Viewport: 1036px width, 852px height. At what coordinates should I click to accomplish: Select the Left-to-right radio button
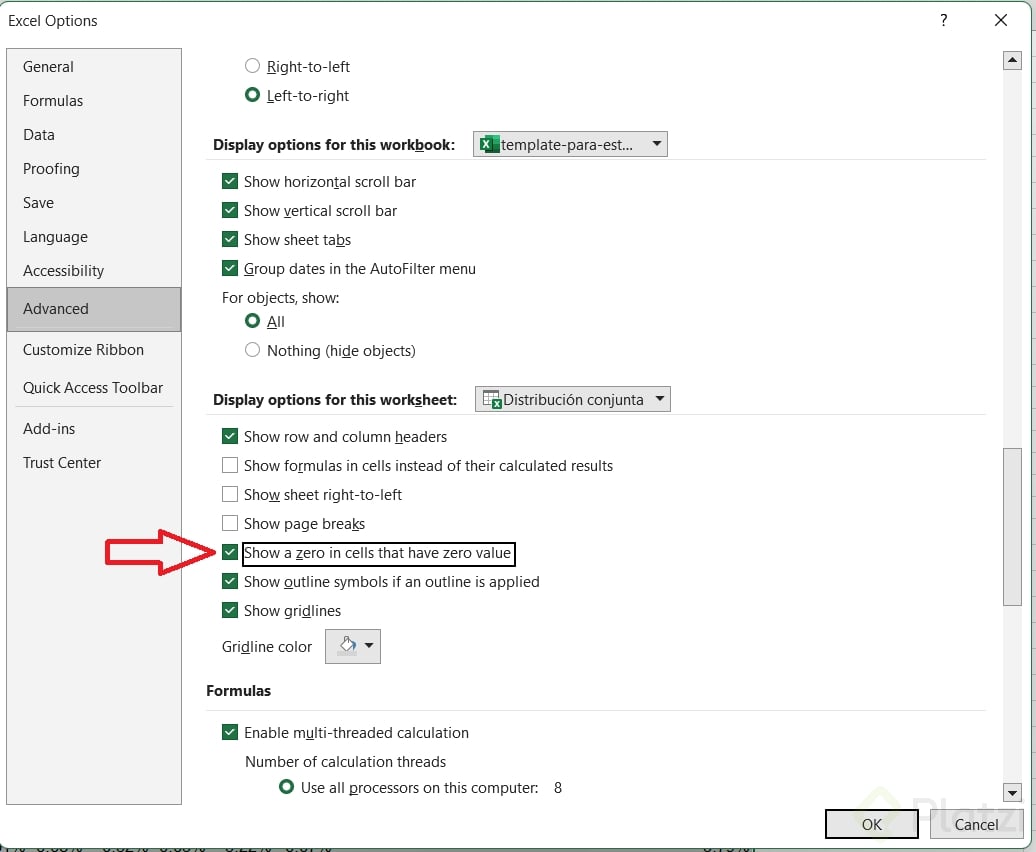click(252, 95)
